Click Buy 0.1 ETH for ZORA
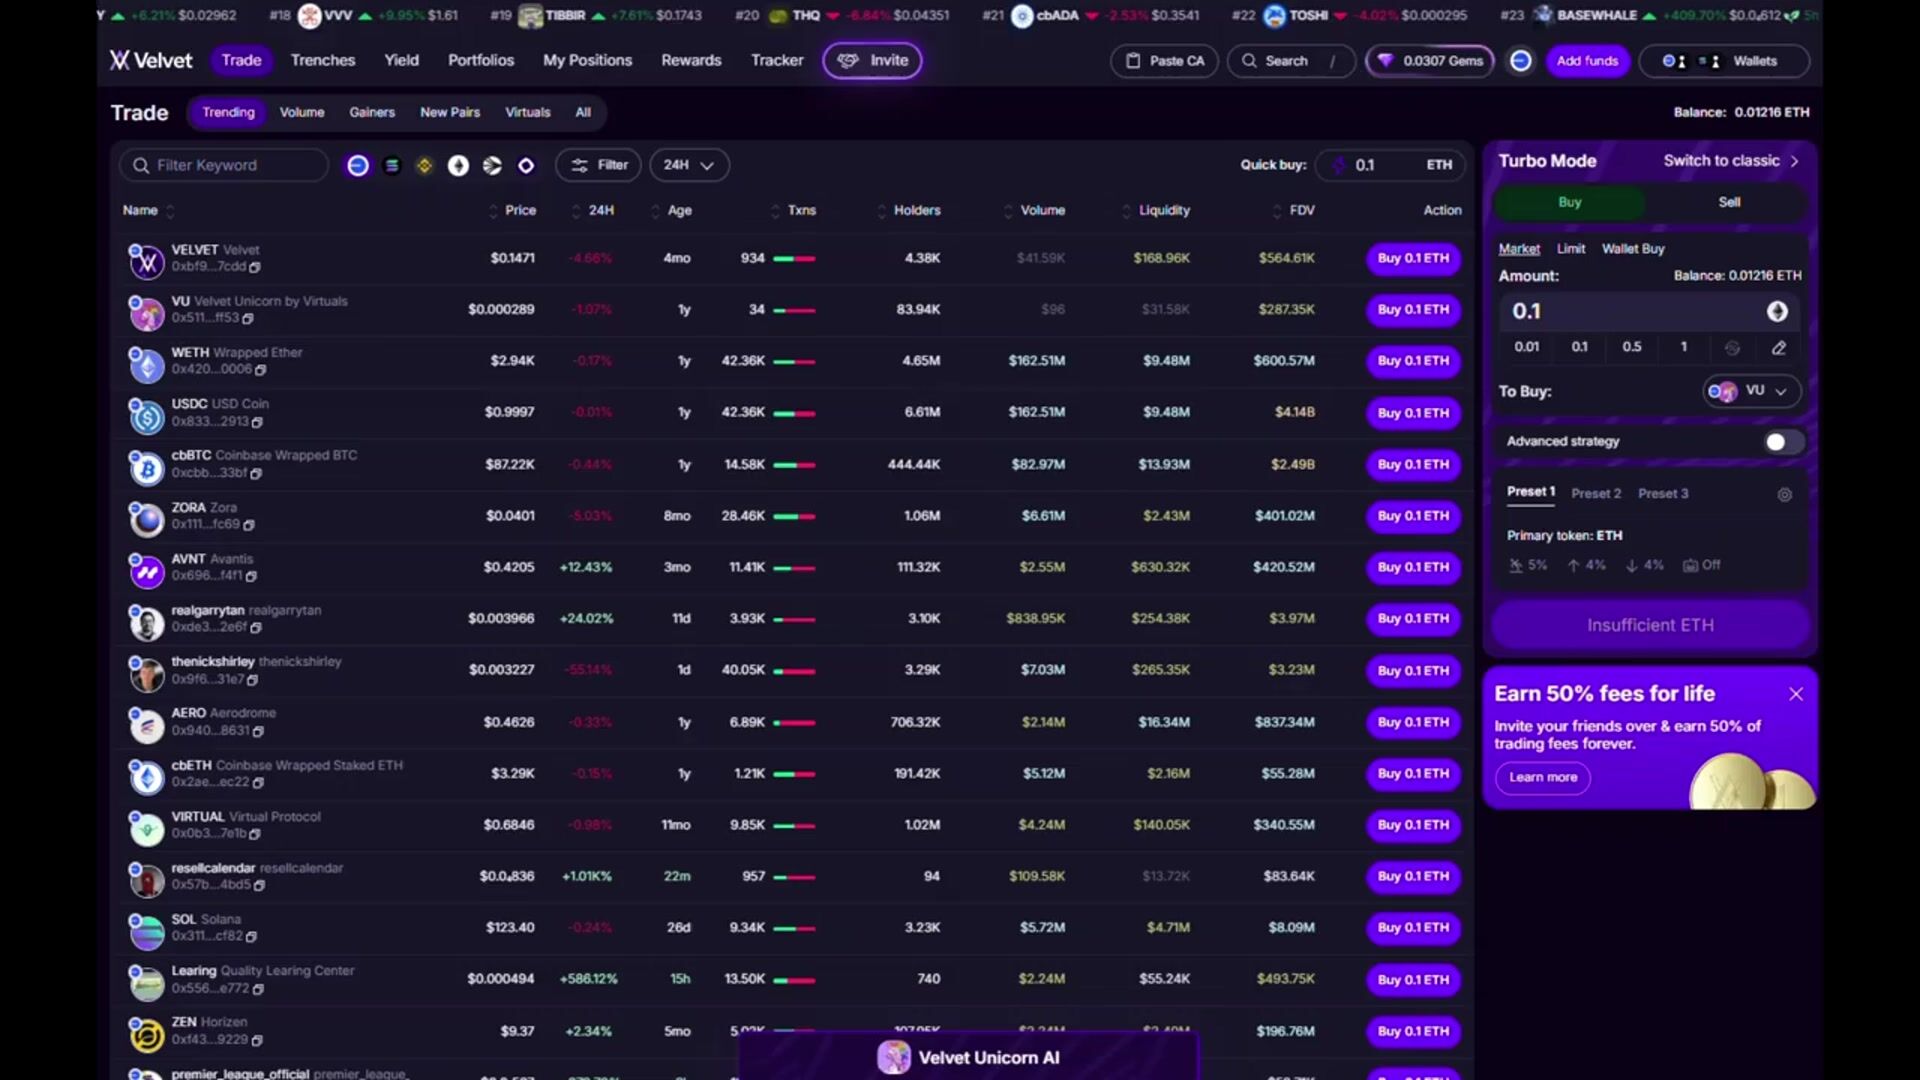This screenshot has height=1080, width=1920. click(x=1413, y=516)
